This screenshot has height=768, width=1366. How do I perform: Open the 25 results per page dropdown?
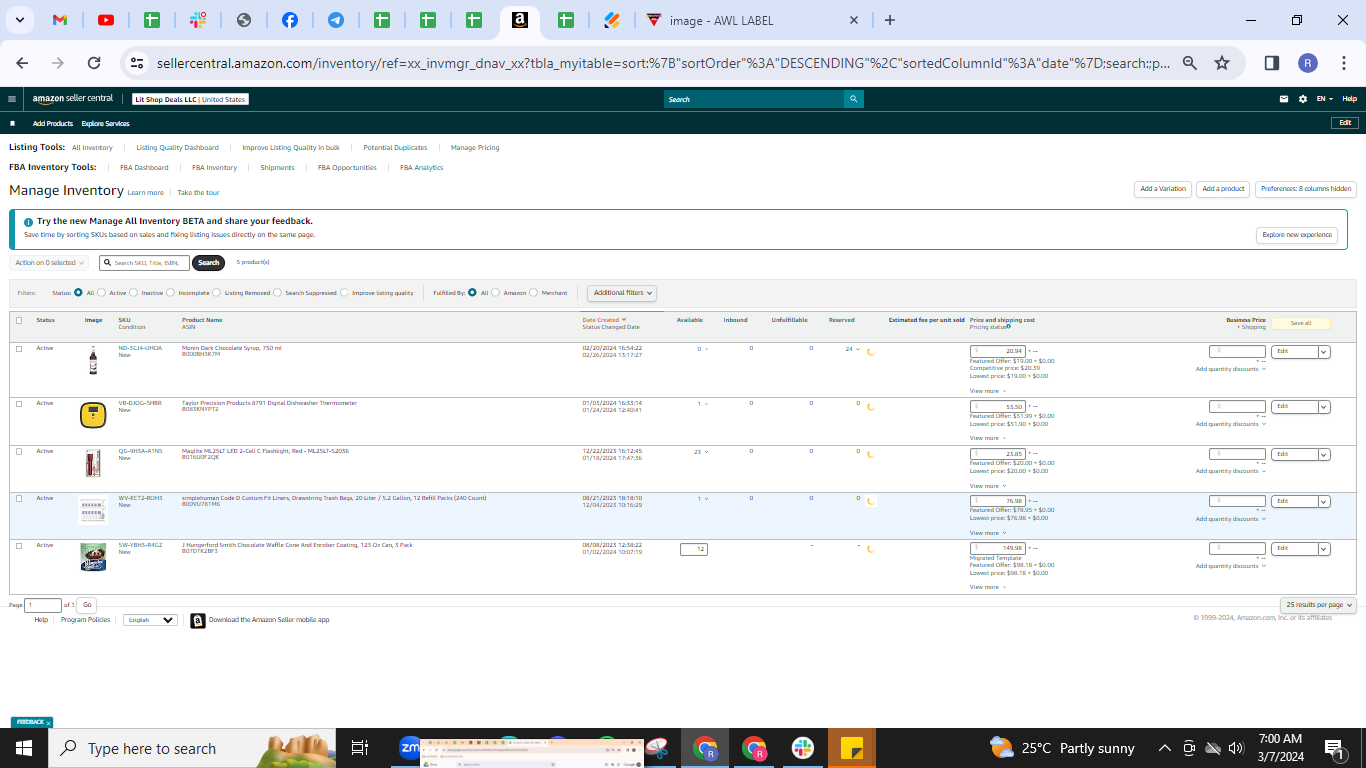[x=1318, y=605]
